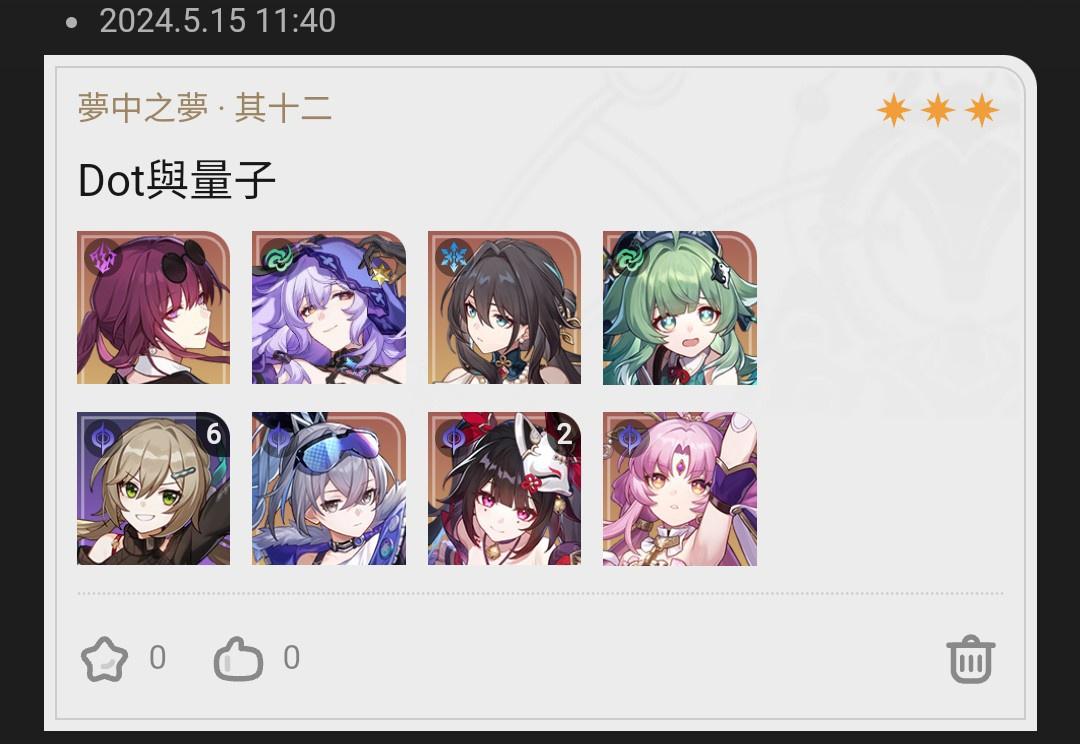Select Sparkle avatar with fox mask
The width and height of the screenshot is (1080, 744).
click(x=504, y=488)
